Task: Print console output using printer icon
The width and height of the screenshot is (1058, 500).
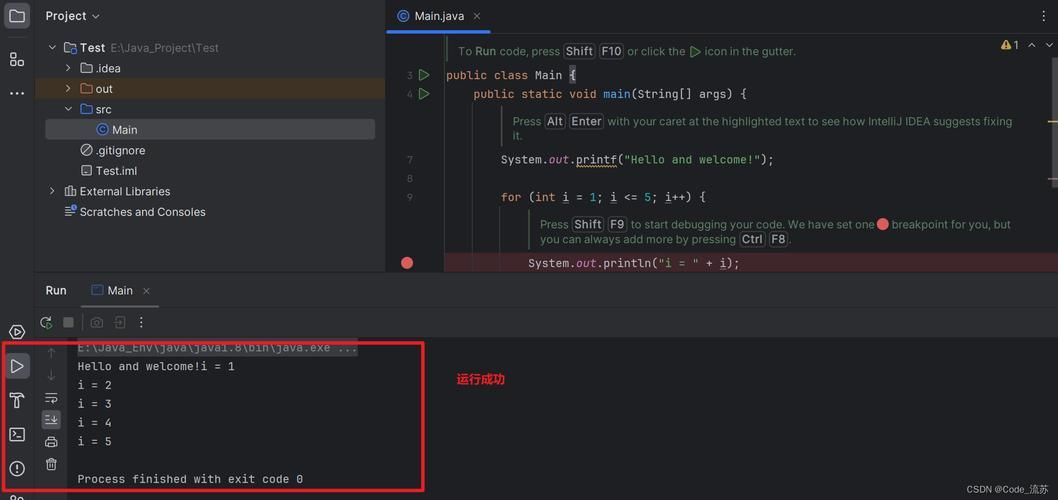Action: click(51, 442)
